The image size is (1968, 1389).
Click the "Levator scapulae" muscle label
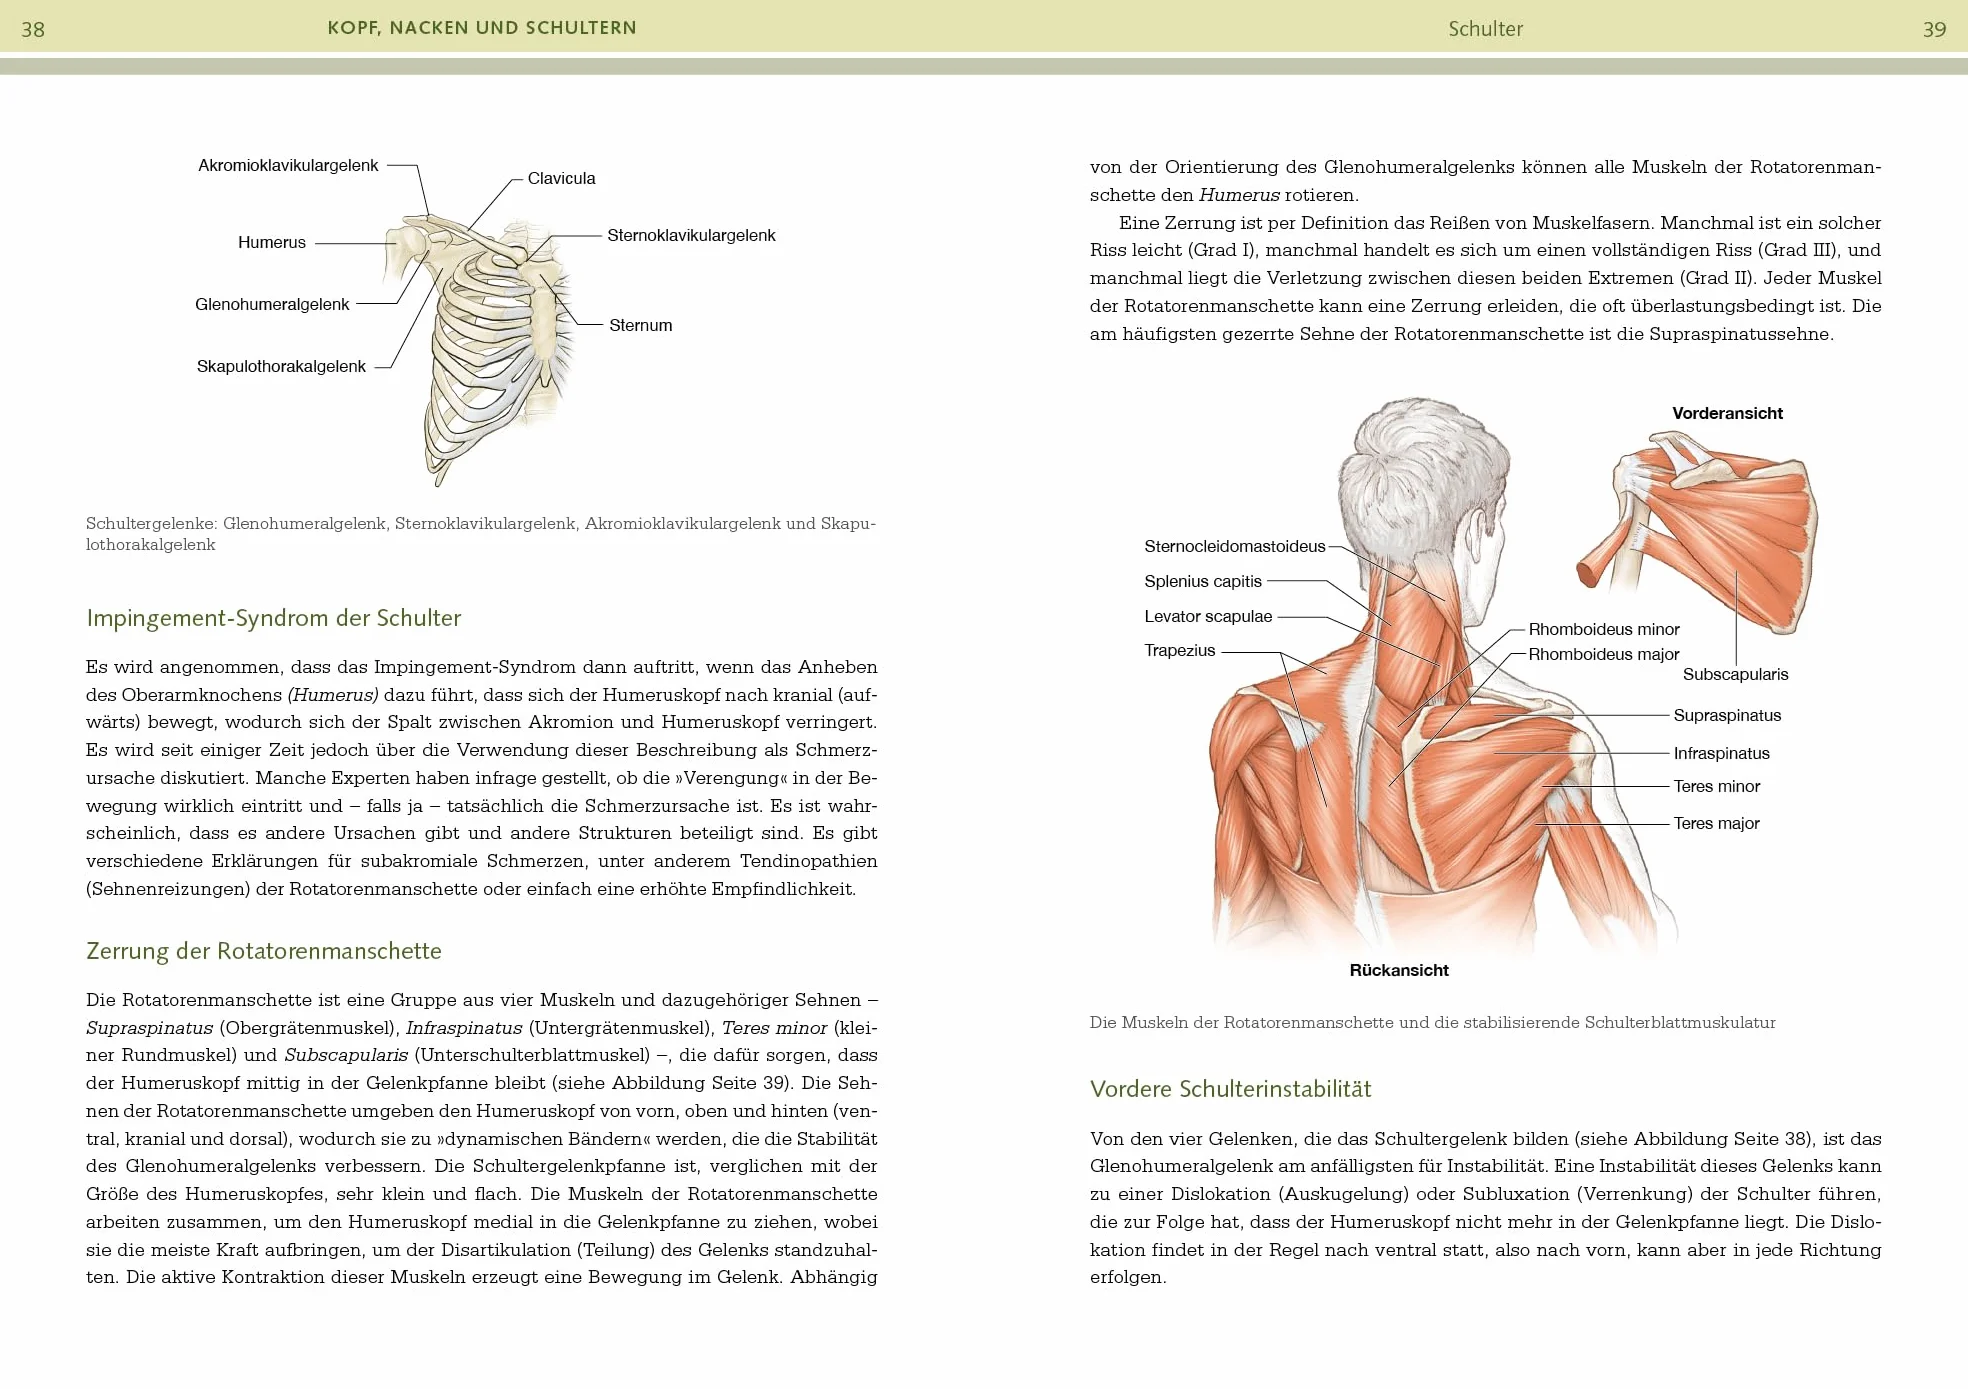(x=1208, y=616)
